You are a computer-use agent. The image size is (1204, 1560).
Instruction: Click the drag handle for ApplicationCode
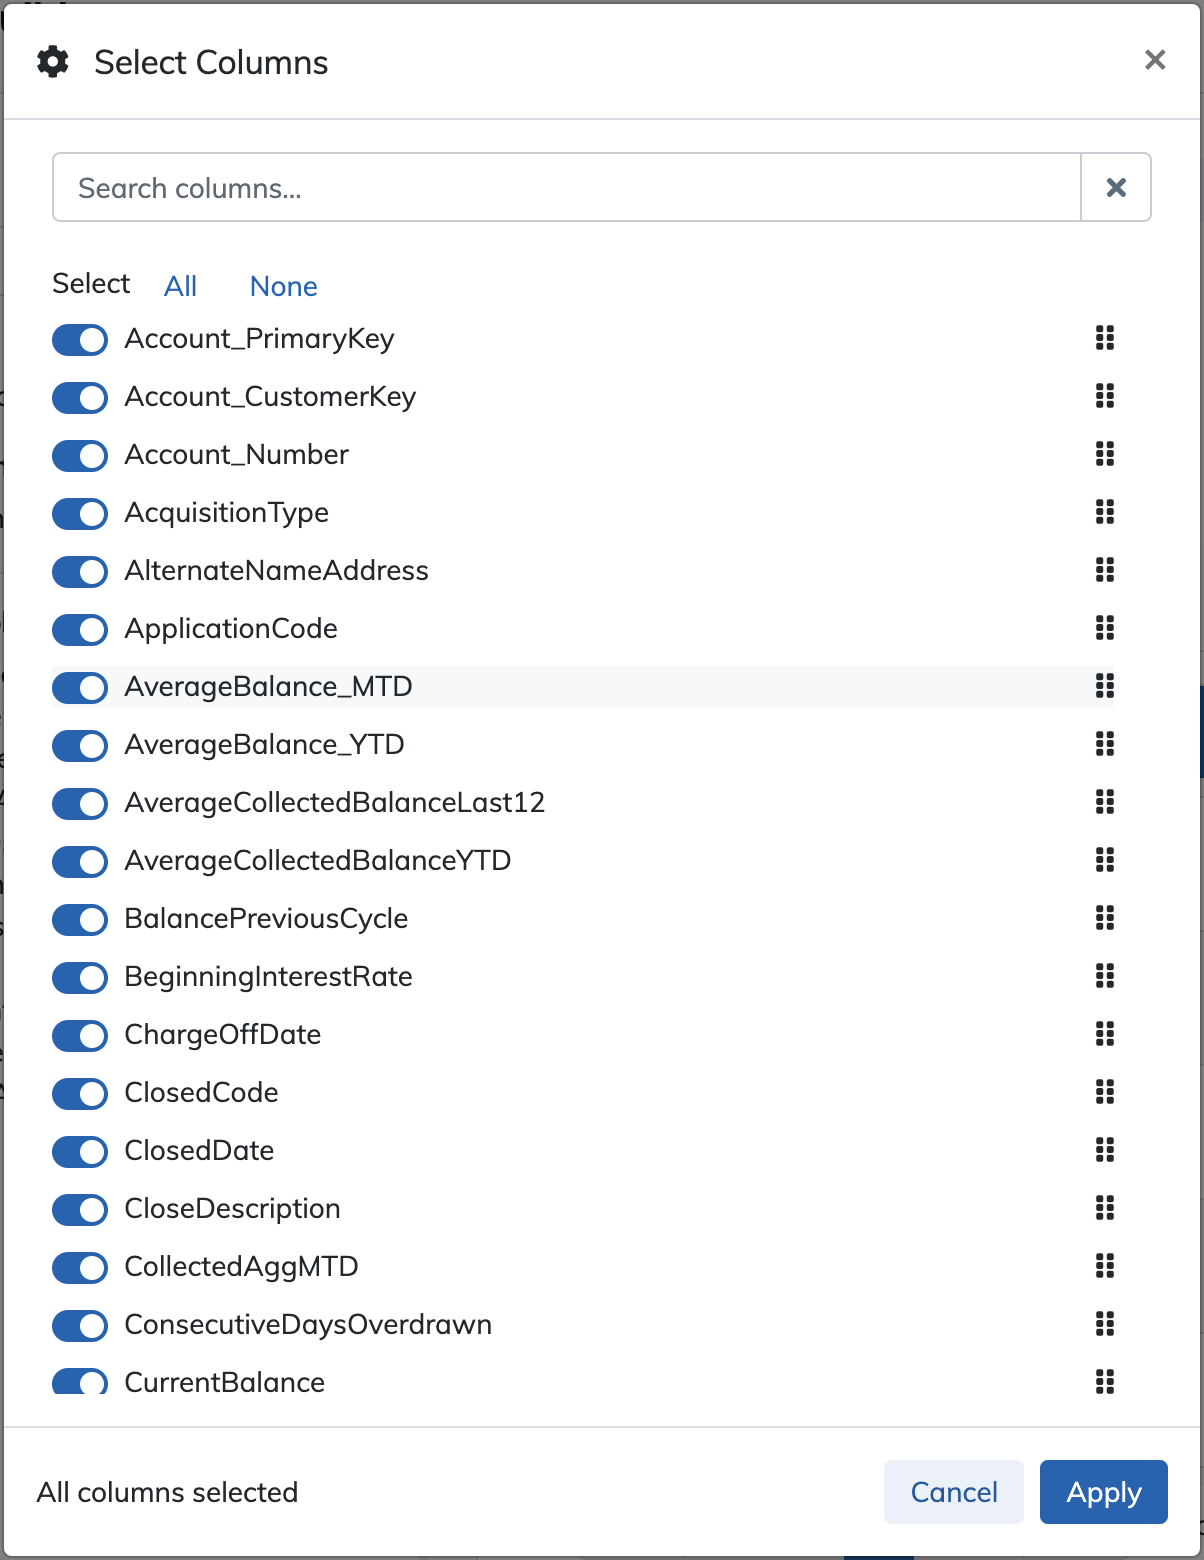(x=1104, y=629)
